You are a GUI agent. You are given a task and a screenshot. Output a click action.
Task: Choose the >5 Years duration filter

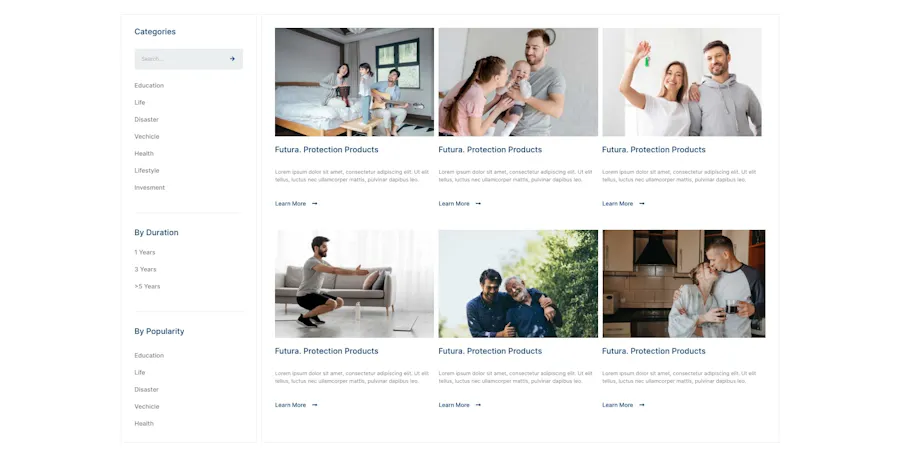click(147, 286)
